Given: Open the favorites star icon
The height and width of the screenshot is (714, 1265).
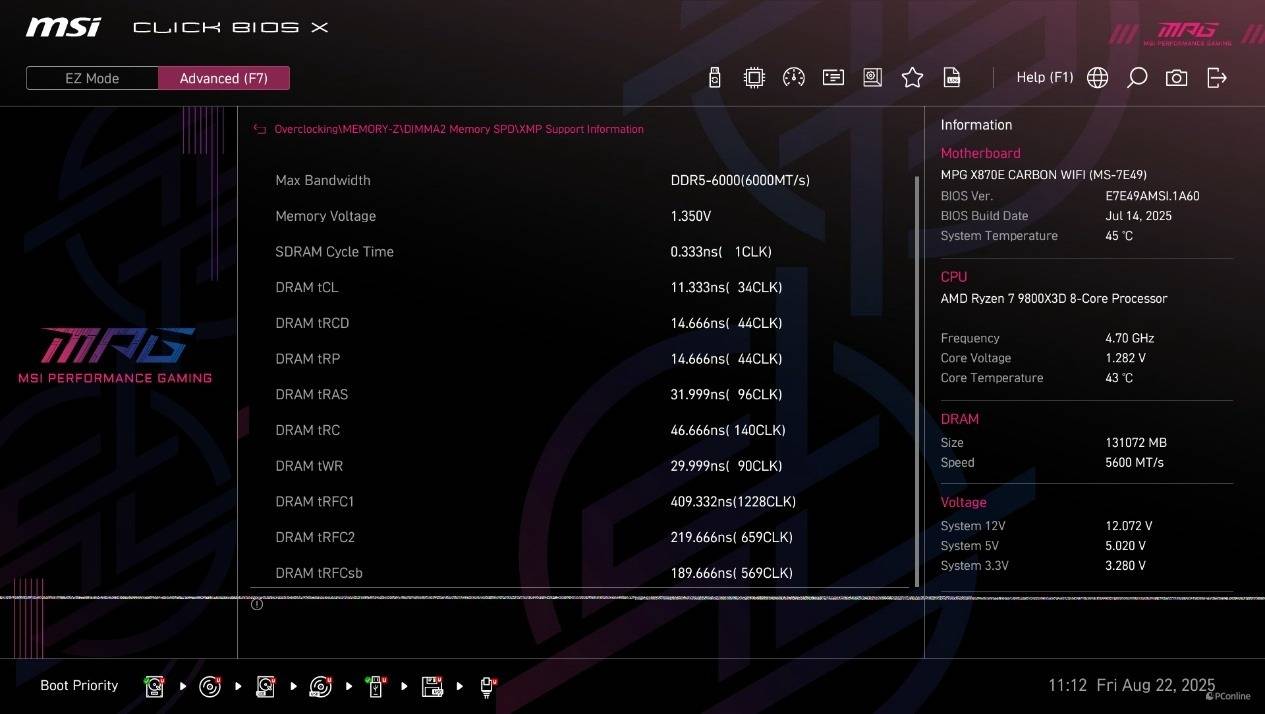Looking at the screenshot, I should coord(912,77).
